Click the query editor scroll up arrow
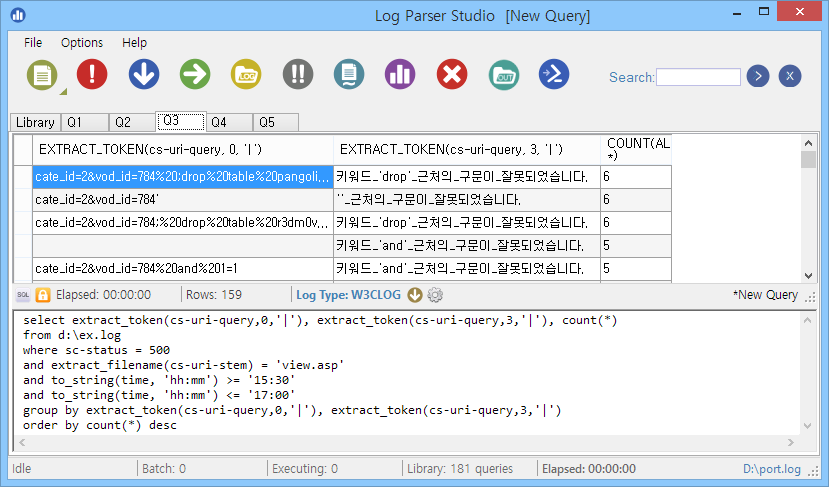The width and height of the screenshot is (829, 487). point(807,320)
